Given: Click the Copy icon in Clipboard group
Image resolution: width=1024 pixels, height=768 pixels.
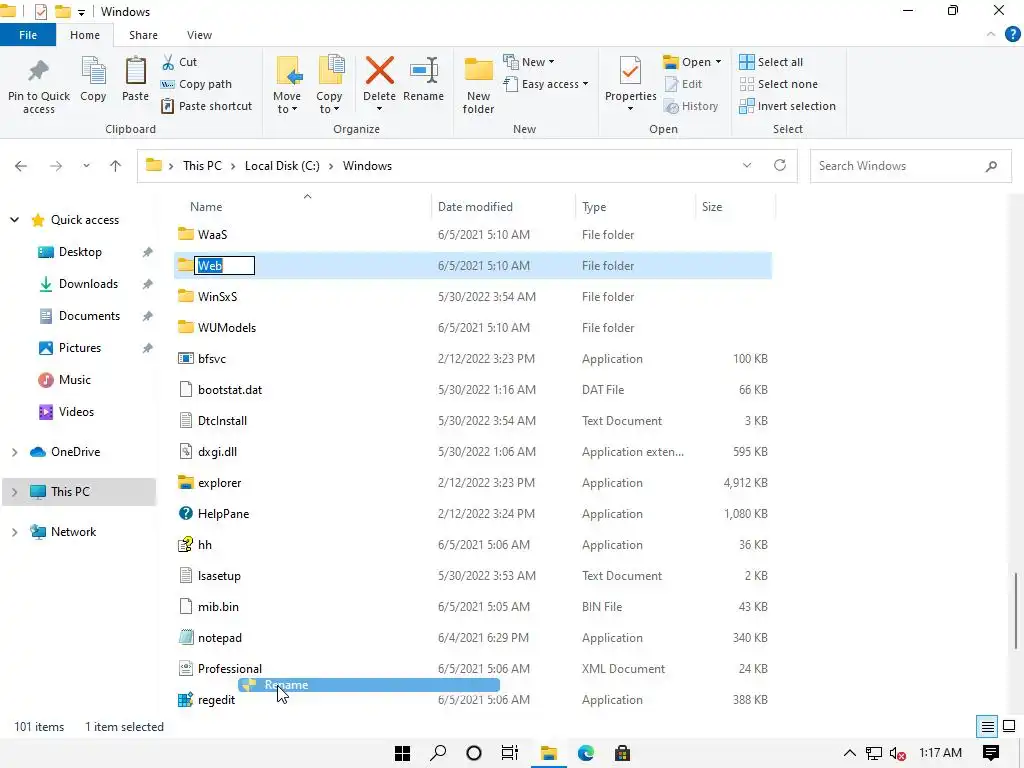Looking at the screenshot, I should (x=93, y=71).
